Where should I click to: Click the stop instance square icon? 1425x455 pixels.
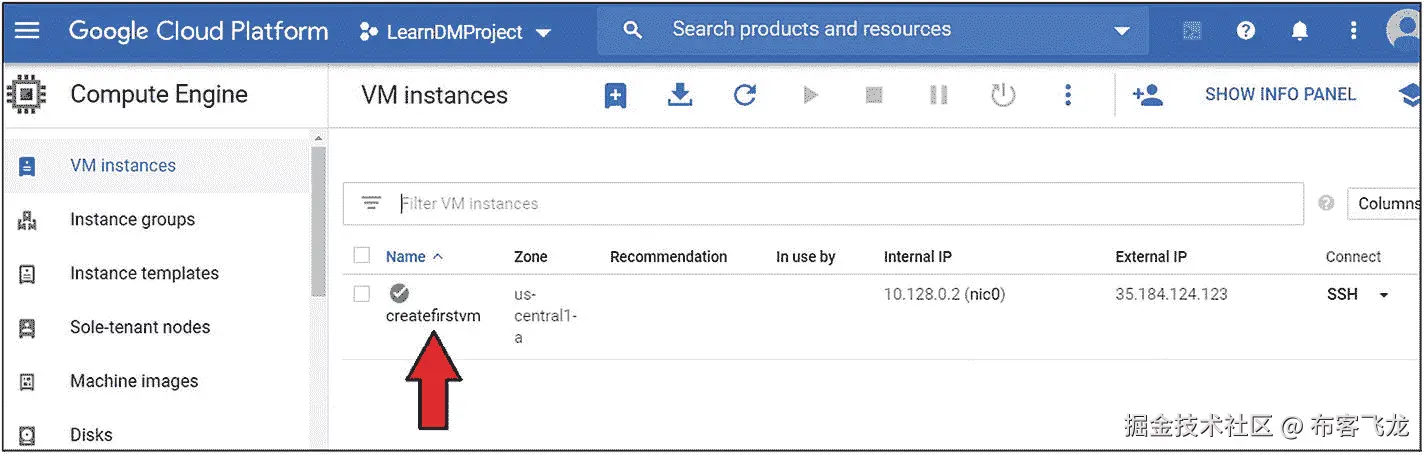874,95
